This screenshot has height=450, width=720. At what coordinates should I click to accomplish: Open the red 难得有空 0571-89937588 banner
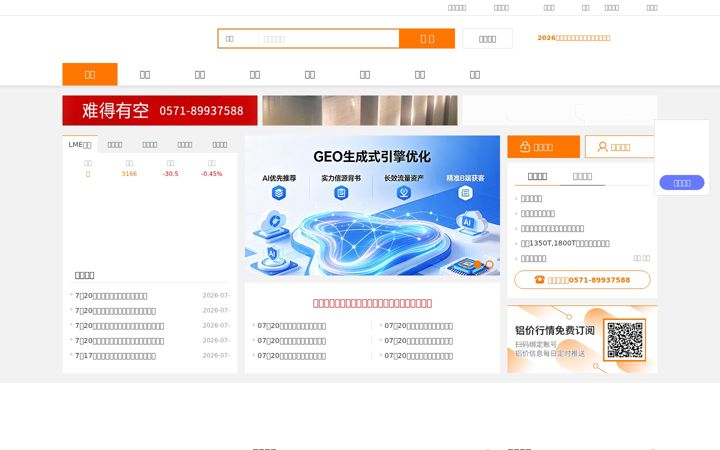tap(160, 110)
